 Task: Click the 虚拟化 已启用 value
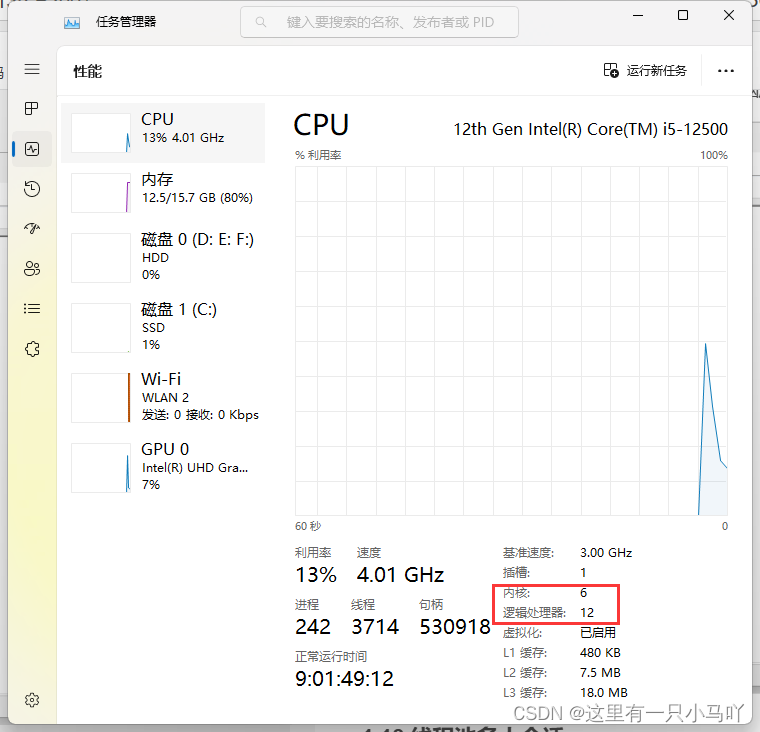[x=598, y=633]
